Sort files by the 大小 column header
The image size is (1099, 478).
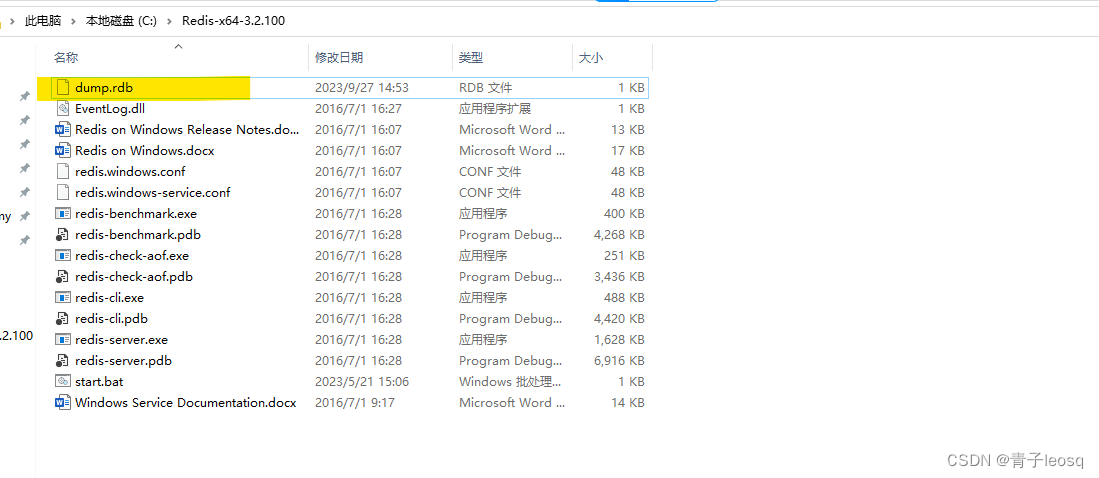[x=591, y=58]
